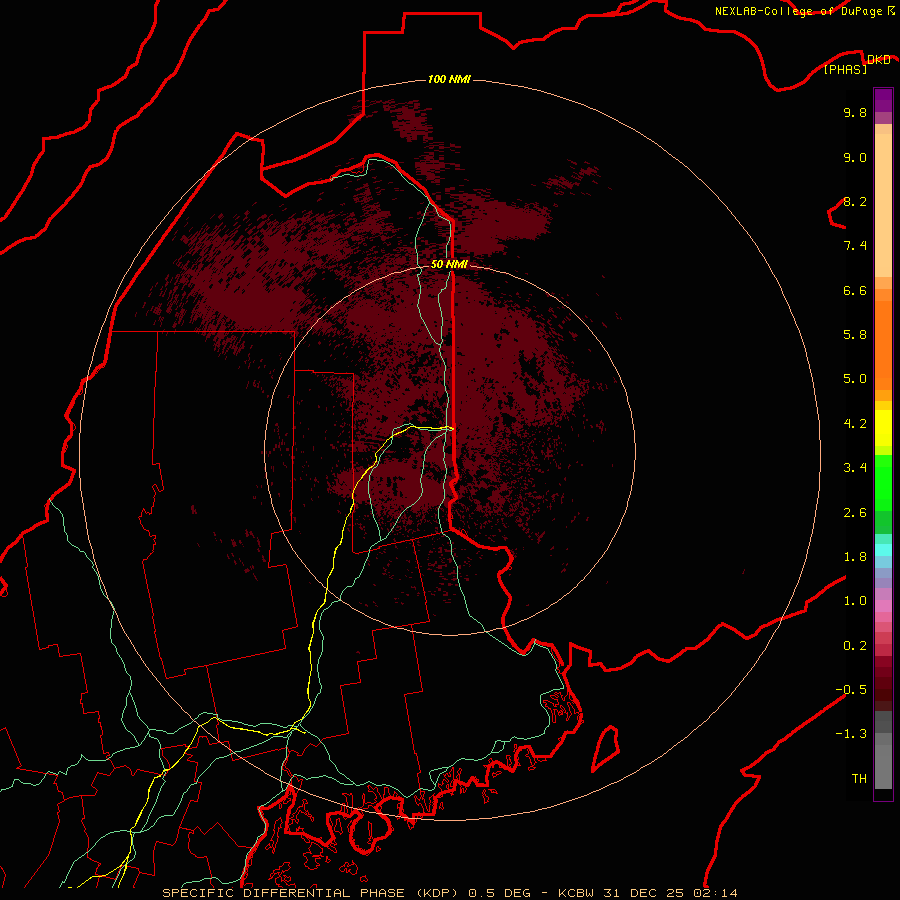Click the purple top segment of color bar
Viewport: 900px width, 900px height.
[x=883, y=100]
